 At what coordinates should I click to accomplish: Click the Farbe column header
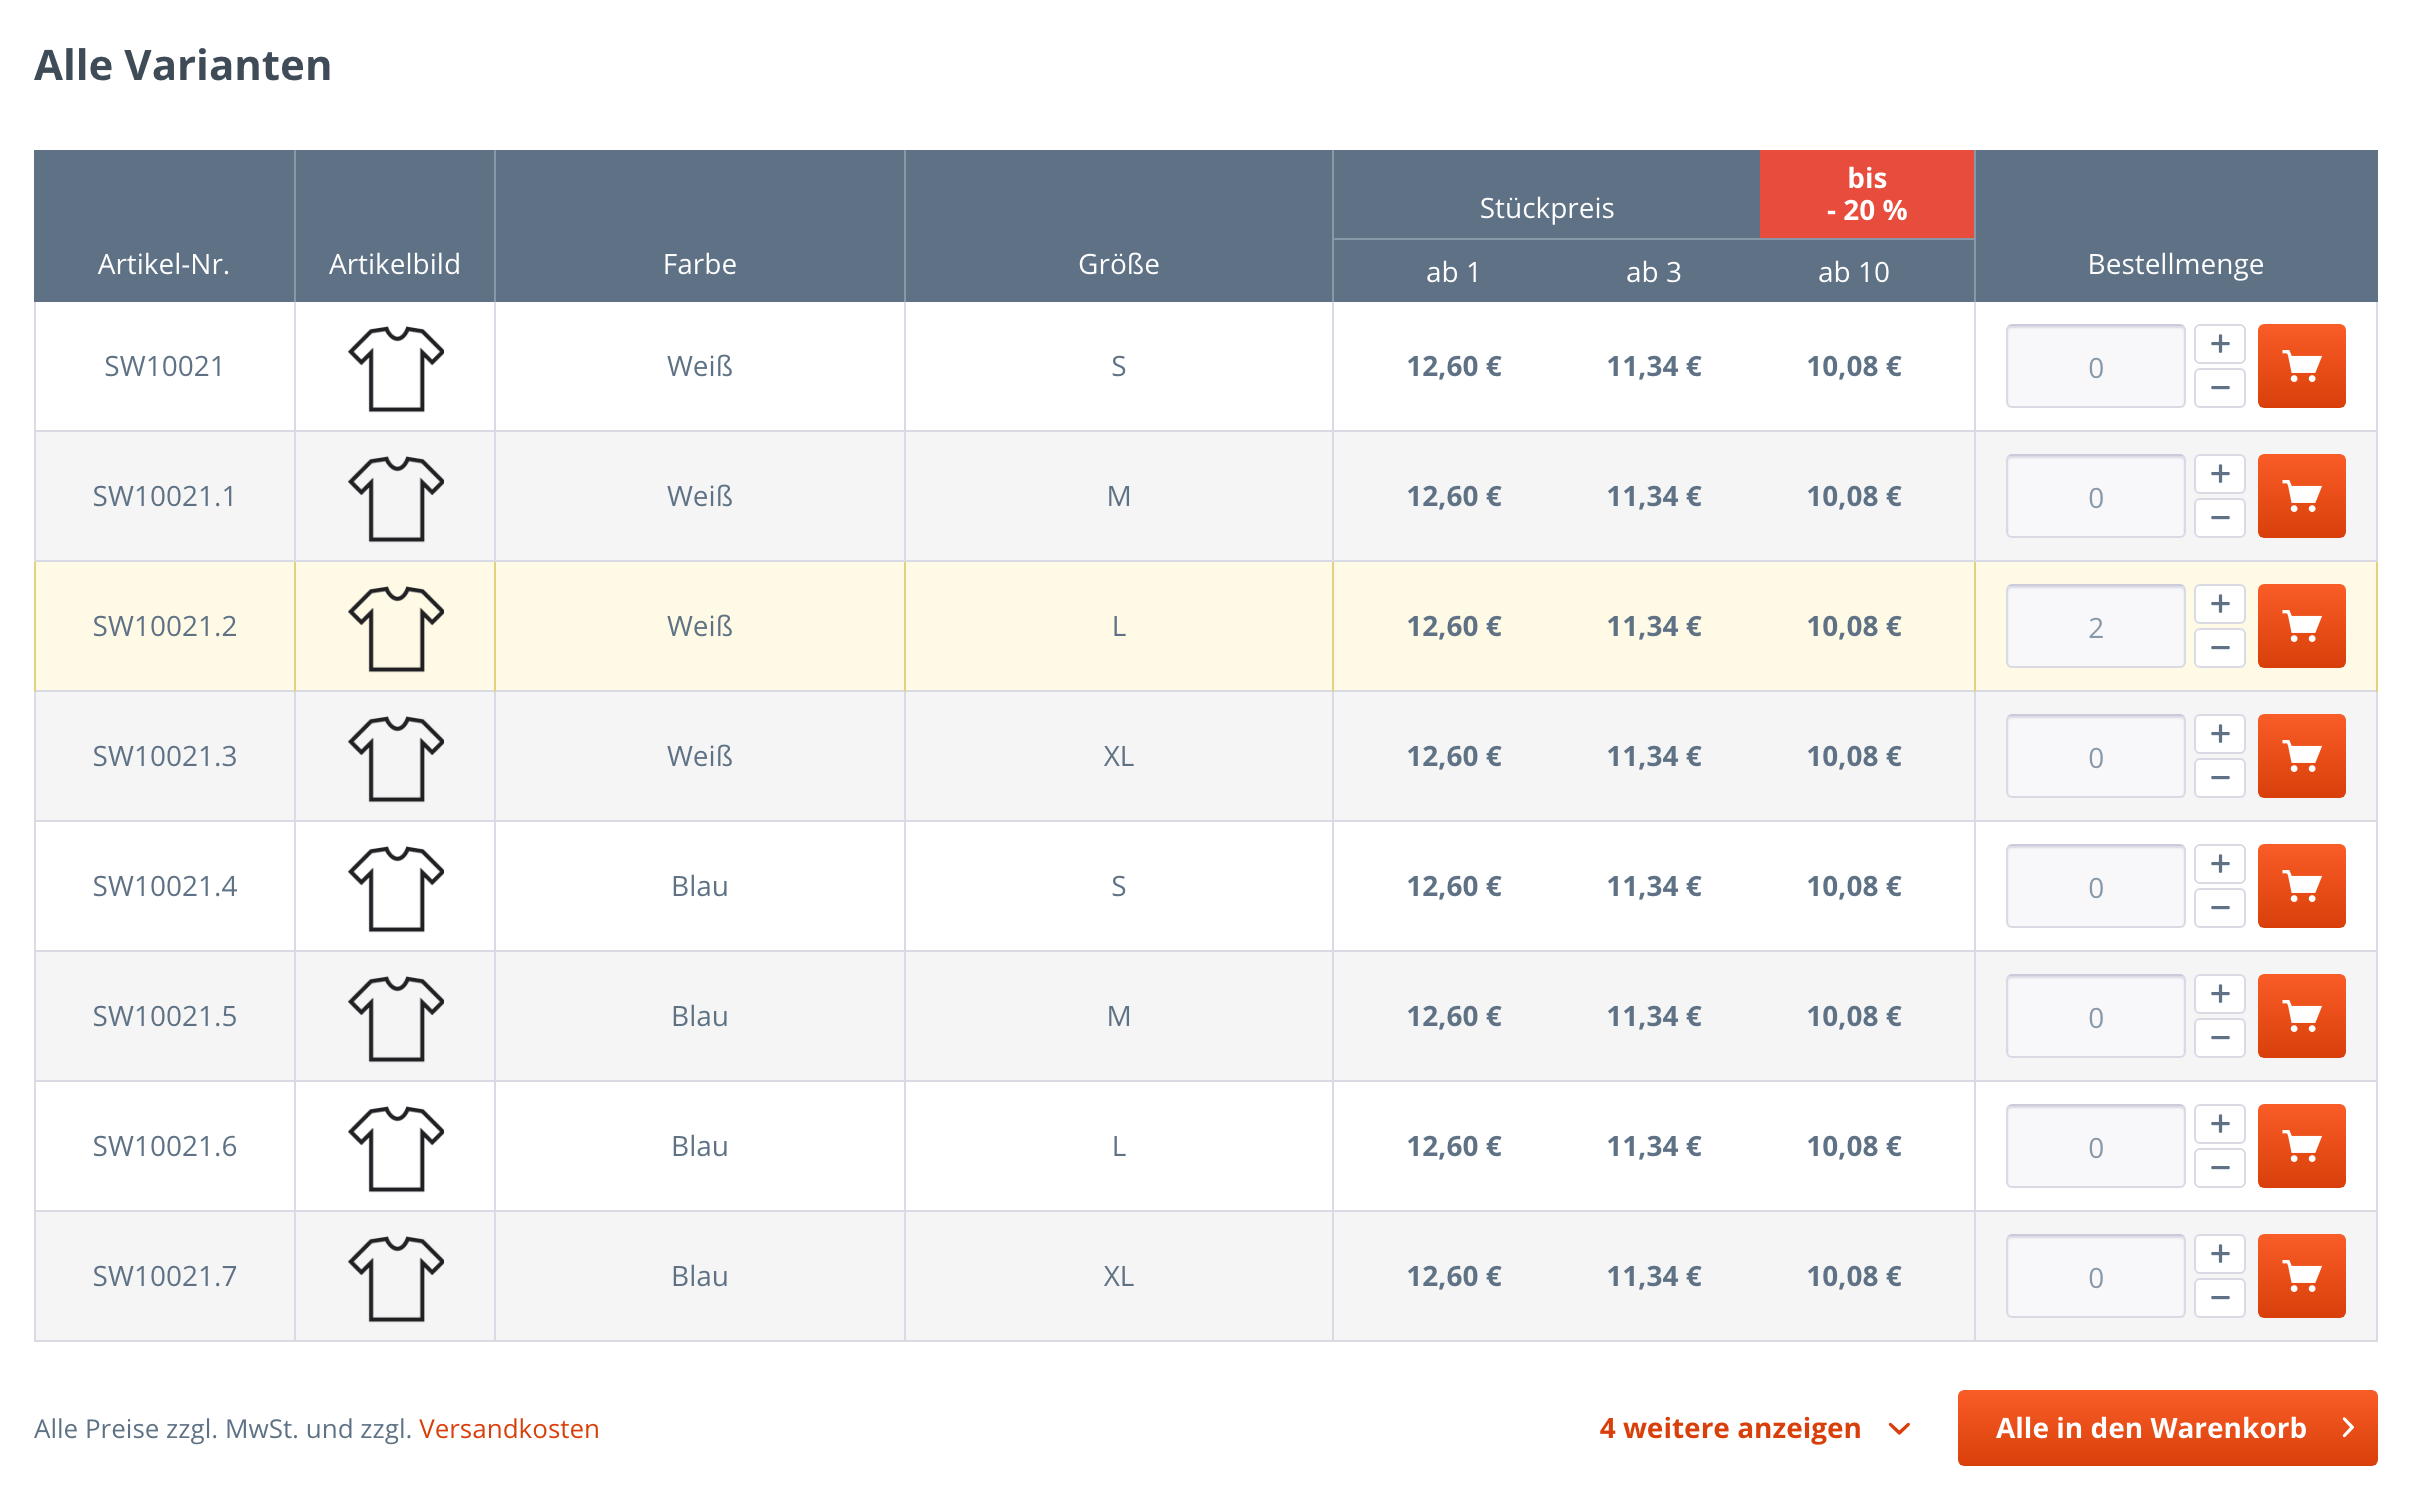pyautogui.click(x=699, y=264)
